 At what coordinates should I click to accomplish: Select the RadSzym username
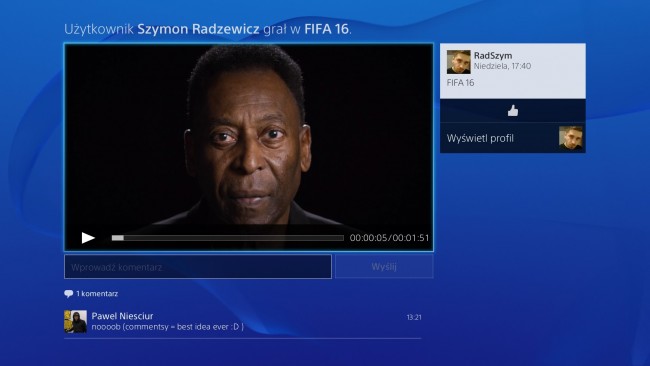[493, 56]
